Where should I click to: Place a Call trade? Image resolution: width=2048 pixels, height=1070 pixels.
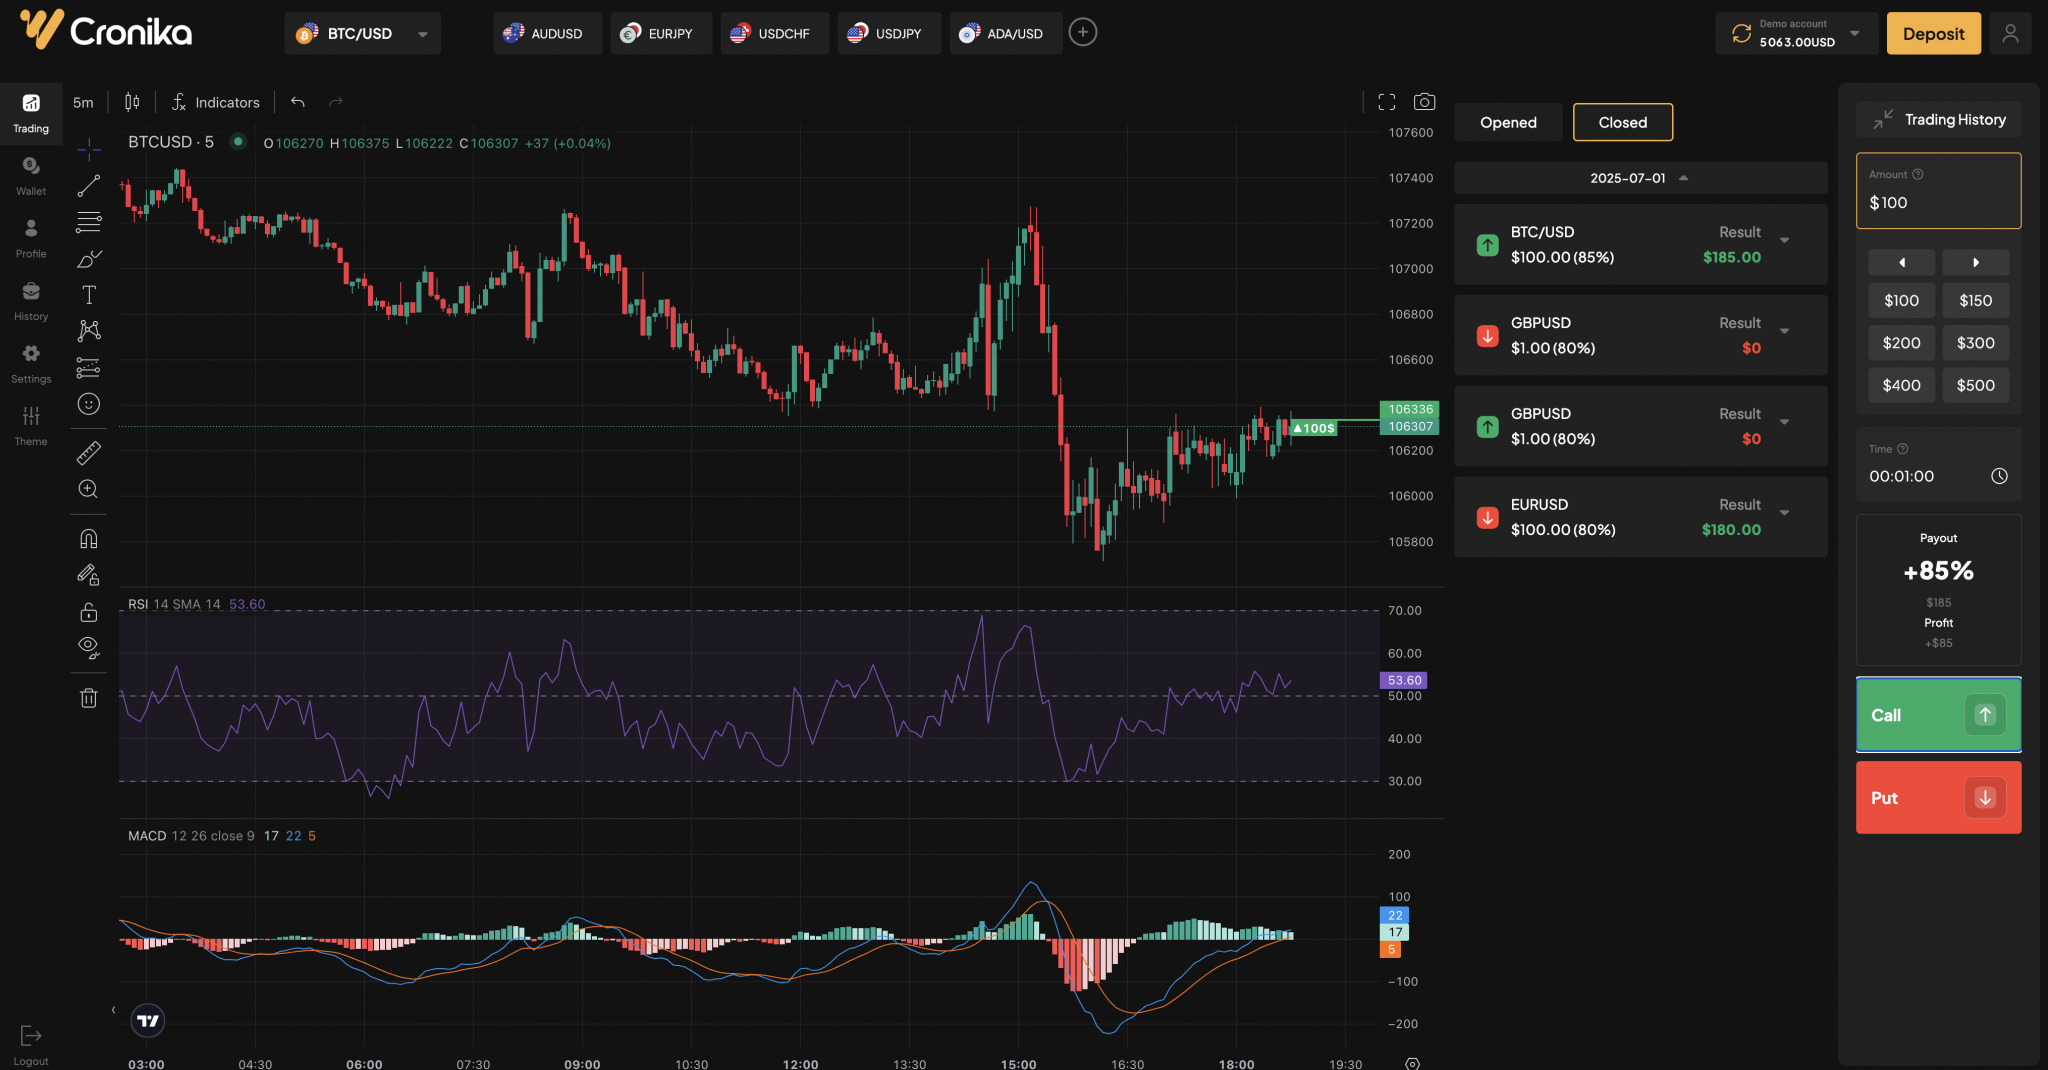[1939, 715]
